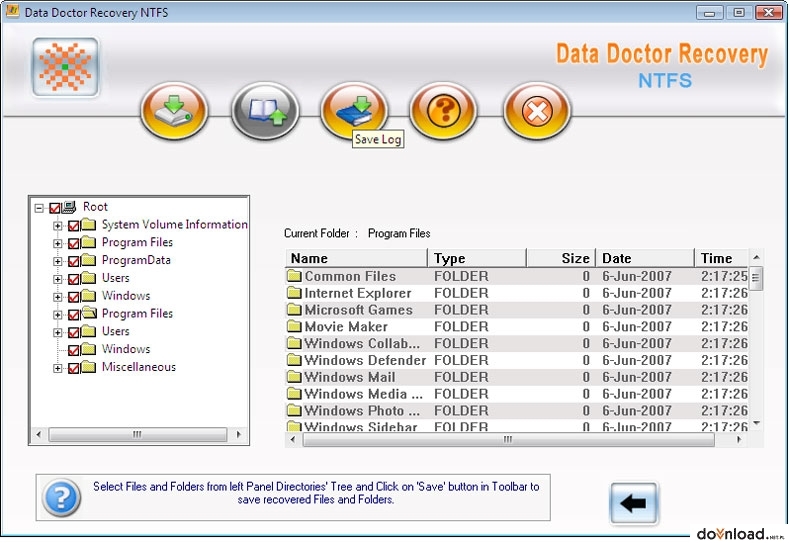
Task: Select the 'Common Files' name cell
Action: (350, 276)
